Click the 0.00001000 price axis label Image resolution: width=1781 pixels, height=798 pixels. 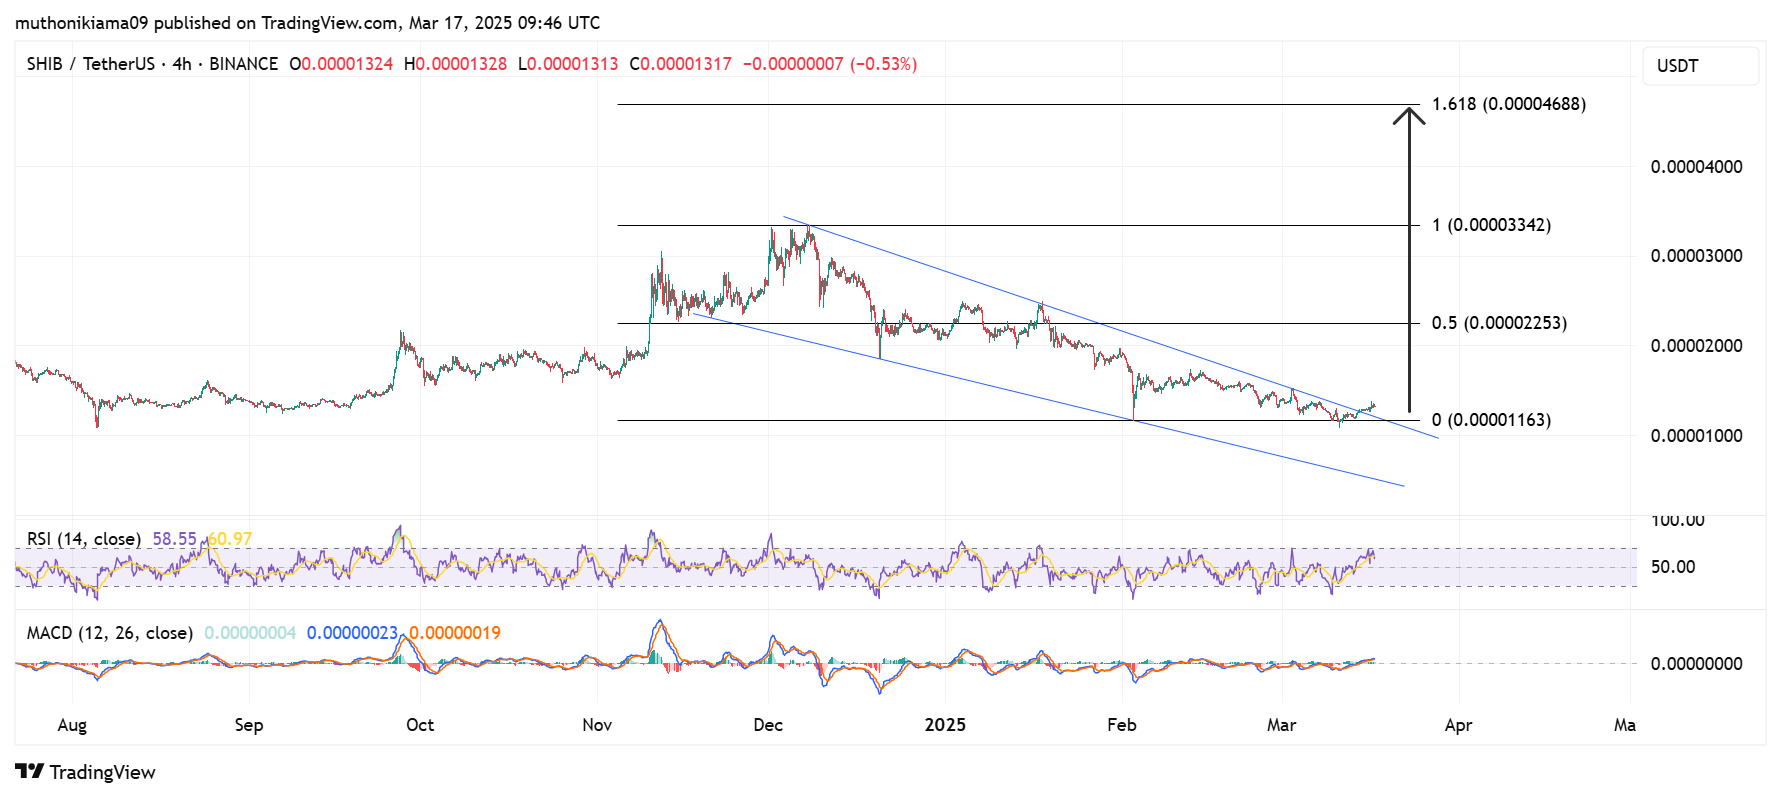pyautogui.click(x=1697, y=436)
